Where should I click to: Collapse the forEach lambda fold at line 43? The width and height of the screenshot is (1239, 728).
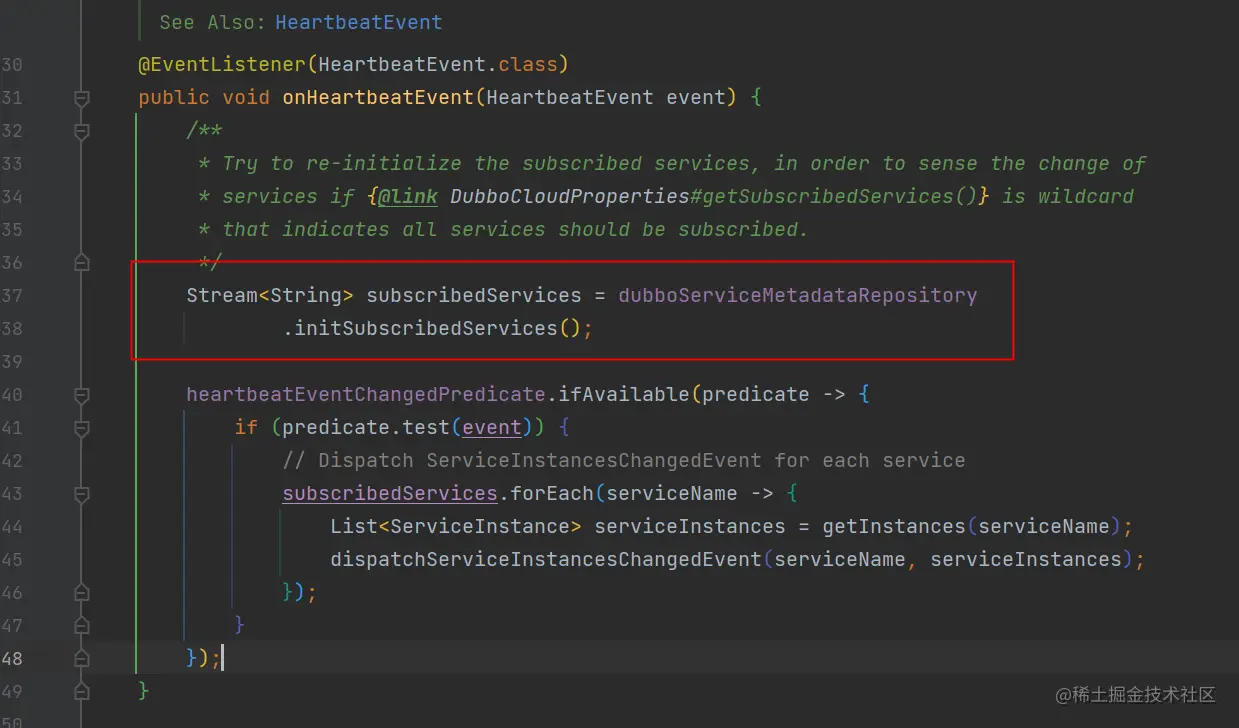(x=82, y=493)
